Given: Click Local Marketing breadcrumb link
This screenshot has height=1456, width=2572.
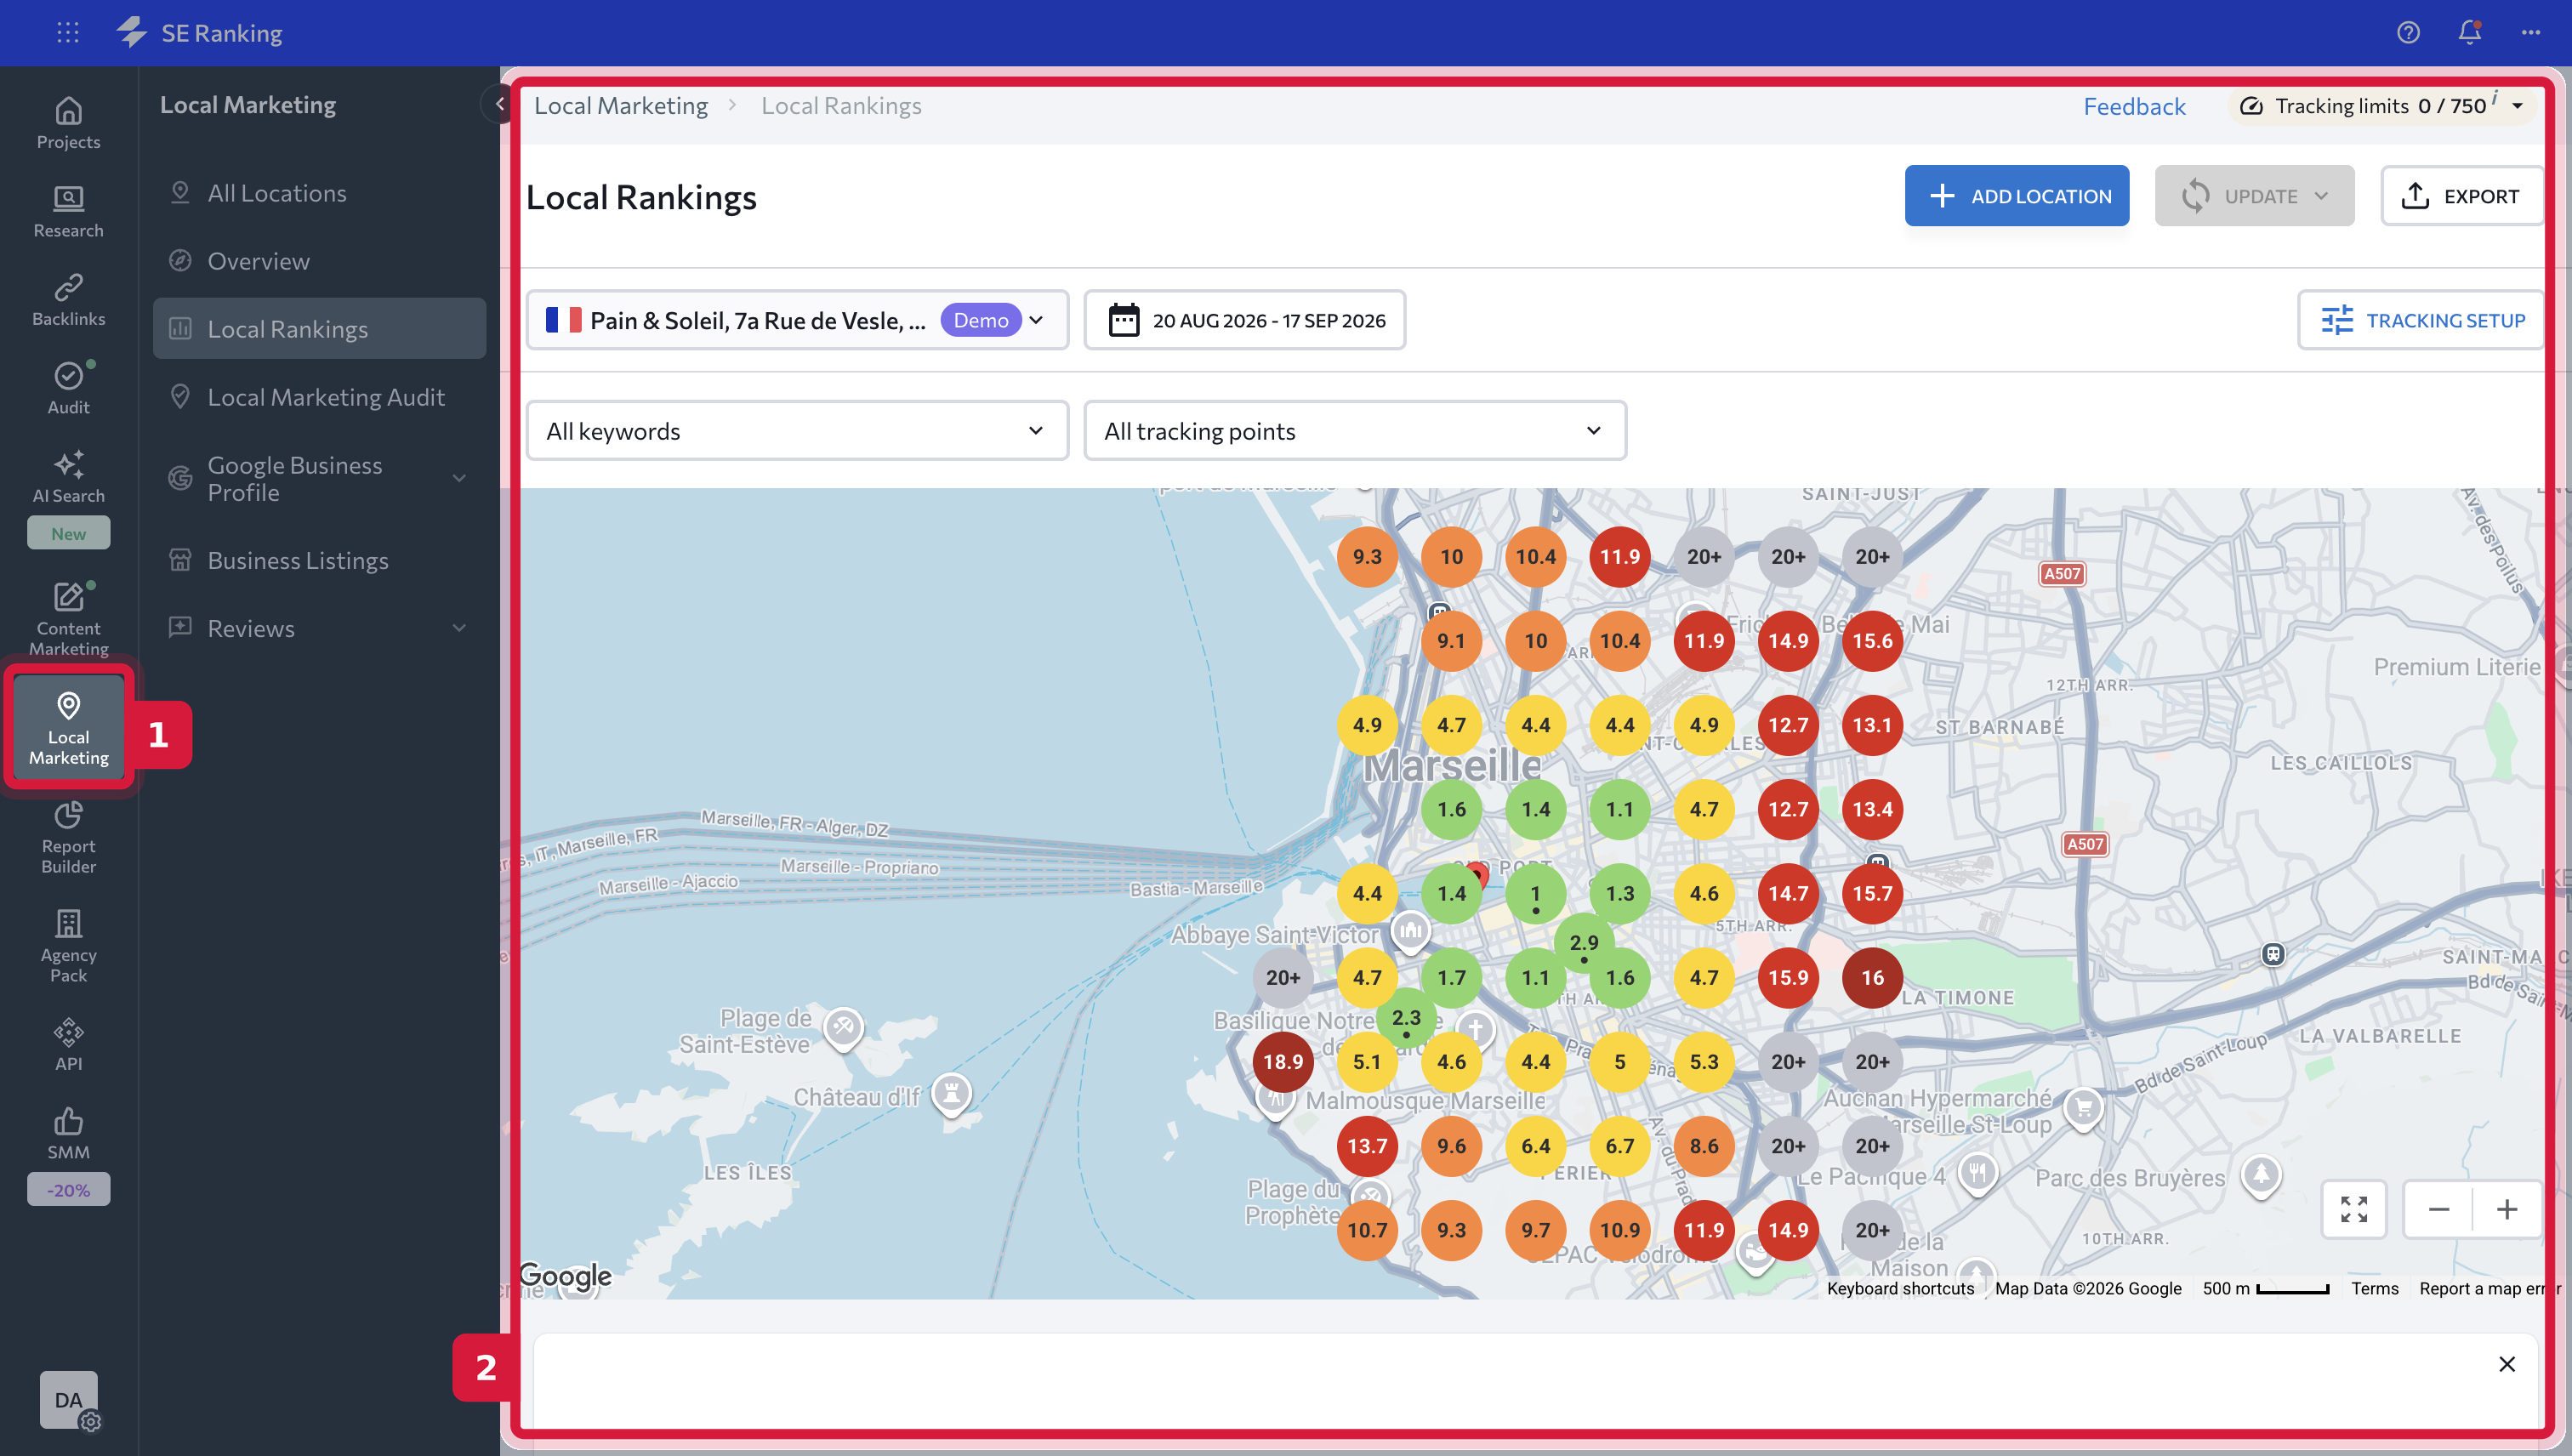Looking at the screenshot, I should point(620,106).
